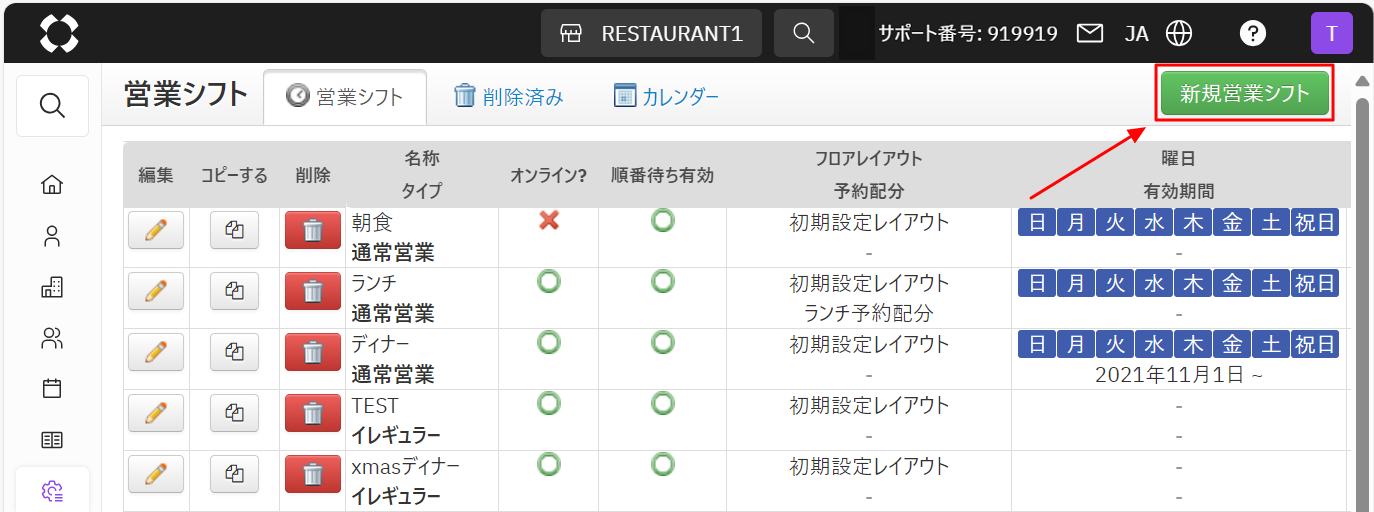Click the globe language icon

[x=1180, y=33]
